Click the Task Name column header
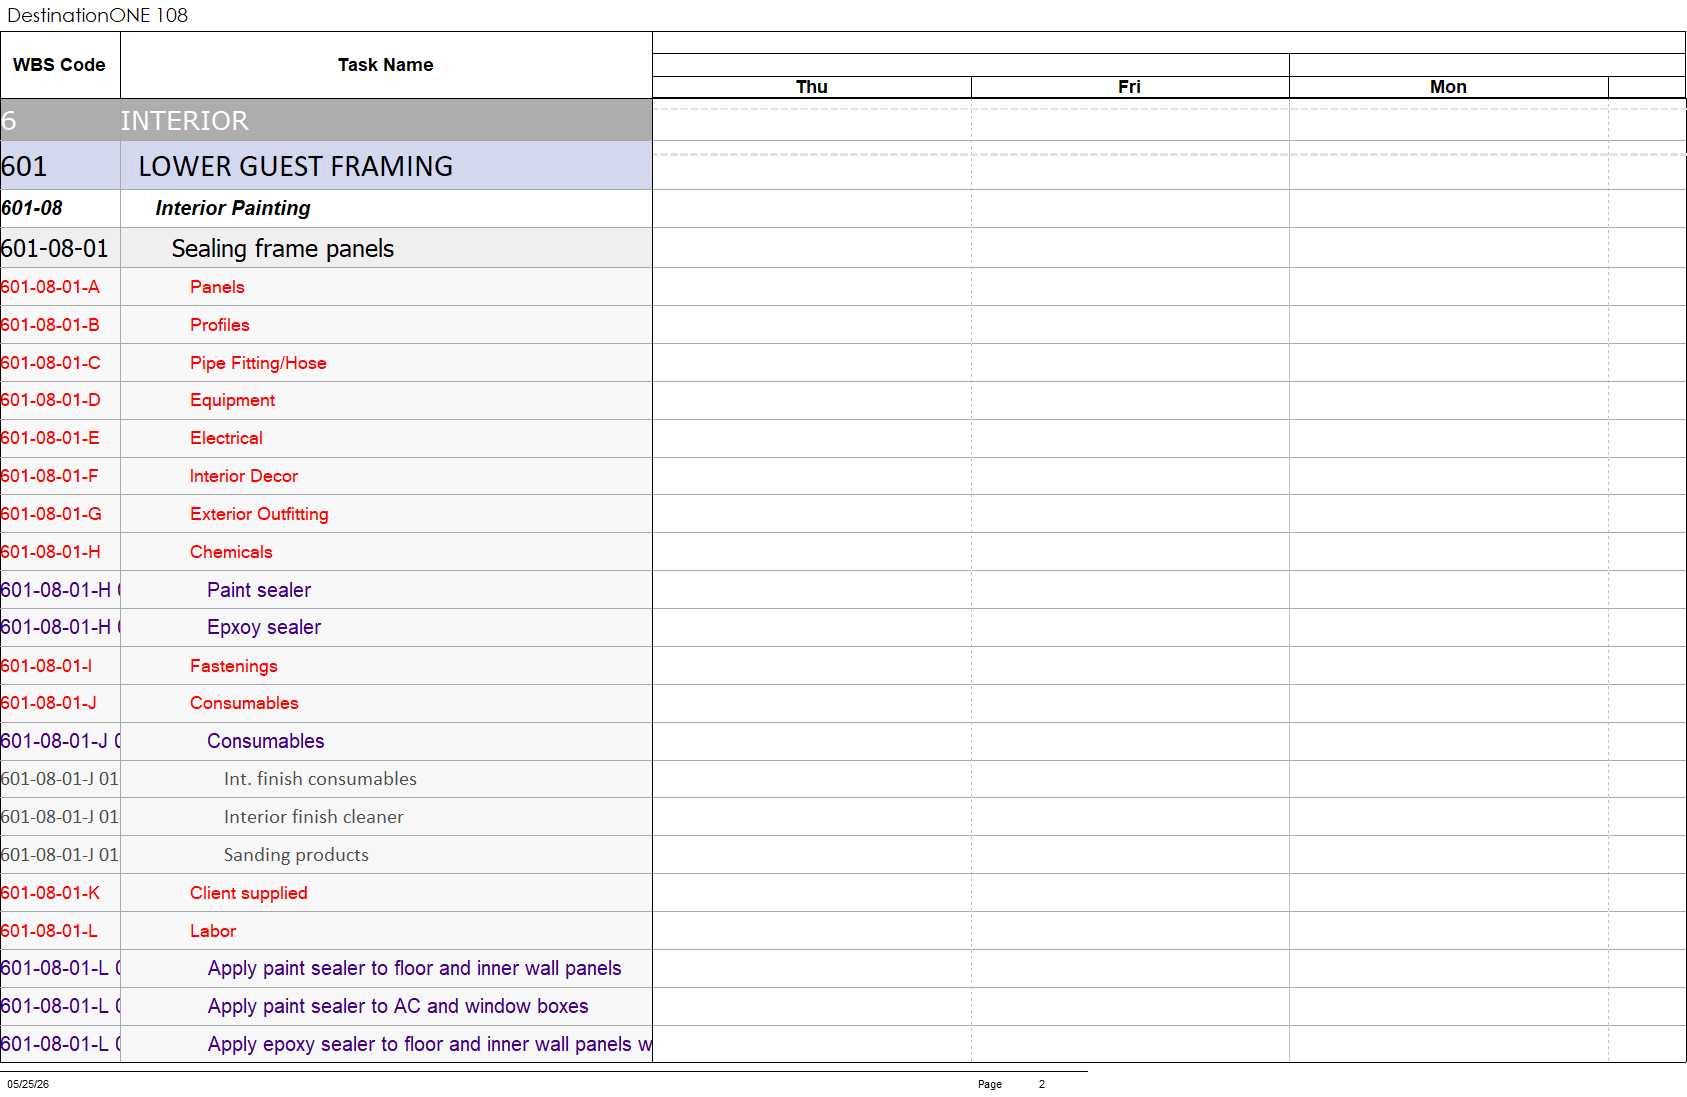 [x=386, y=65]
